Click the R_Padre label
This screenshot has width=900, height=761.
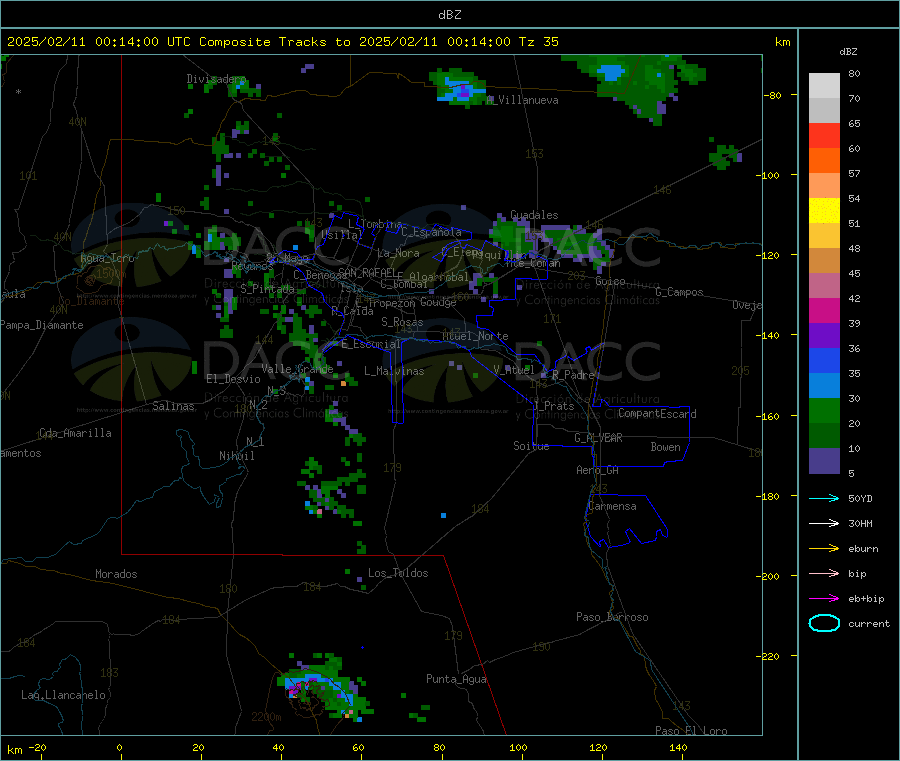[x=573, y=375]
